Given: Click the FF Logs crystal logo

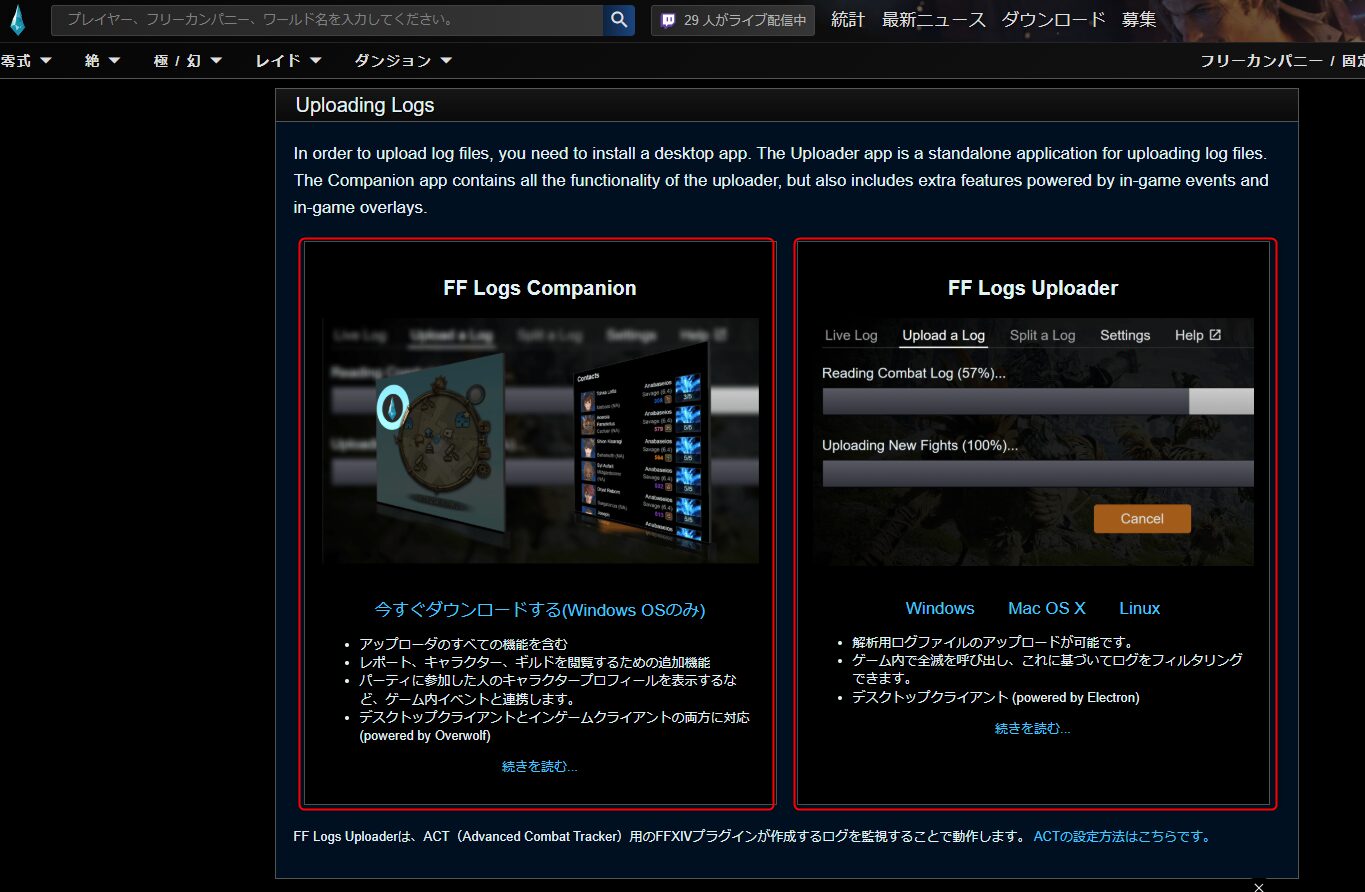Looking at the screenshot, I should click(18, 18).
